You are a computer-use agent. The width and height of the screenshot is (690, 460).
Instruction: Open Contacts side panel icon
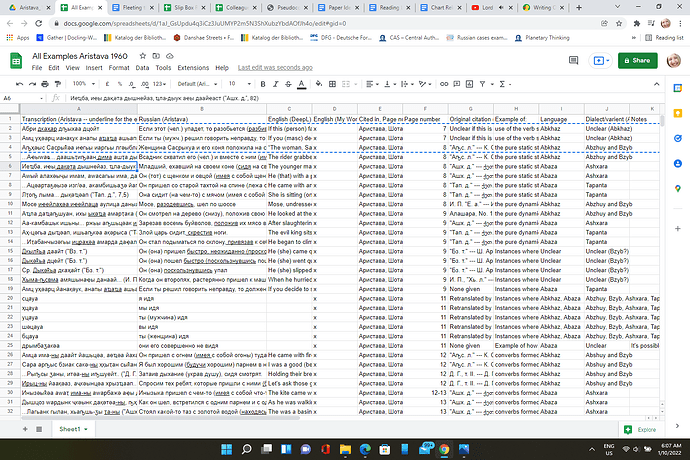click(x=678, y=163)
